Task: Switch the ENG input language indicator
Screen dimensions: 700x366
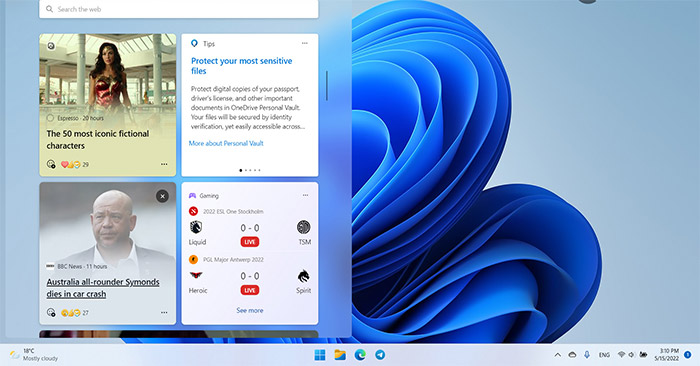Action: [604, 355]
